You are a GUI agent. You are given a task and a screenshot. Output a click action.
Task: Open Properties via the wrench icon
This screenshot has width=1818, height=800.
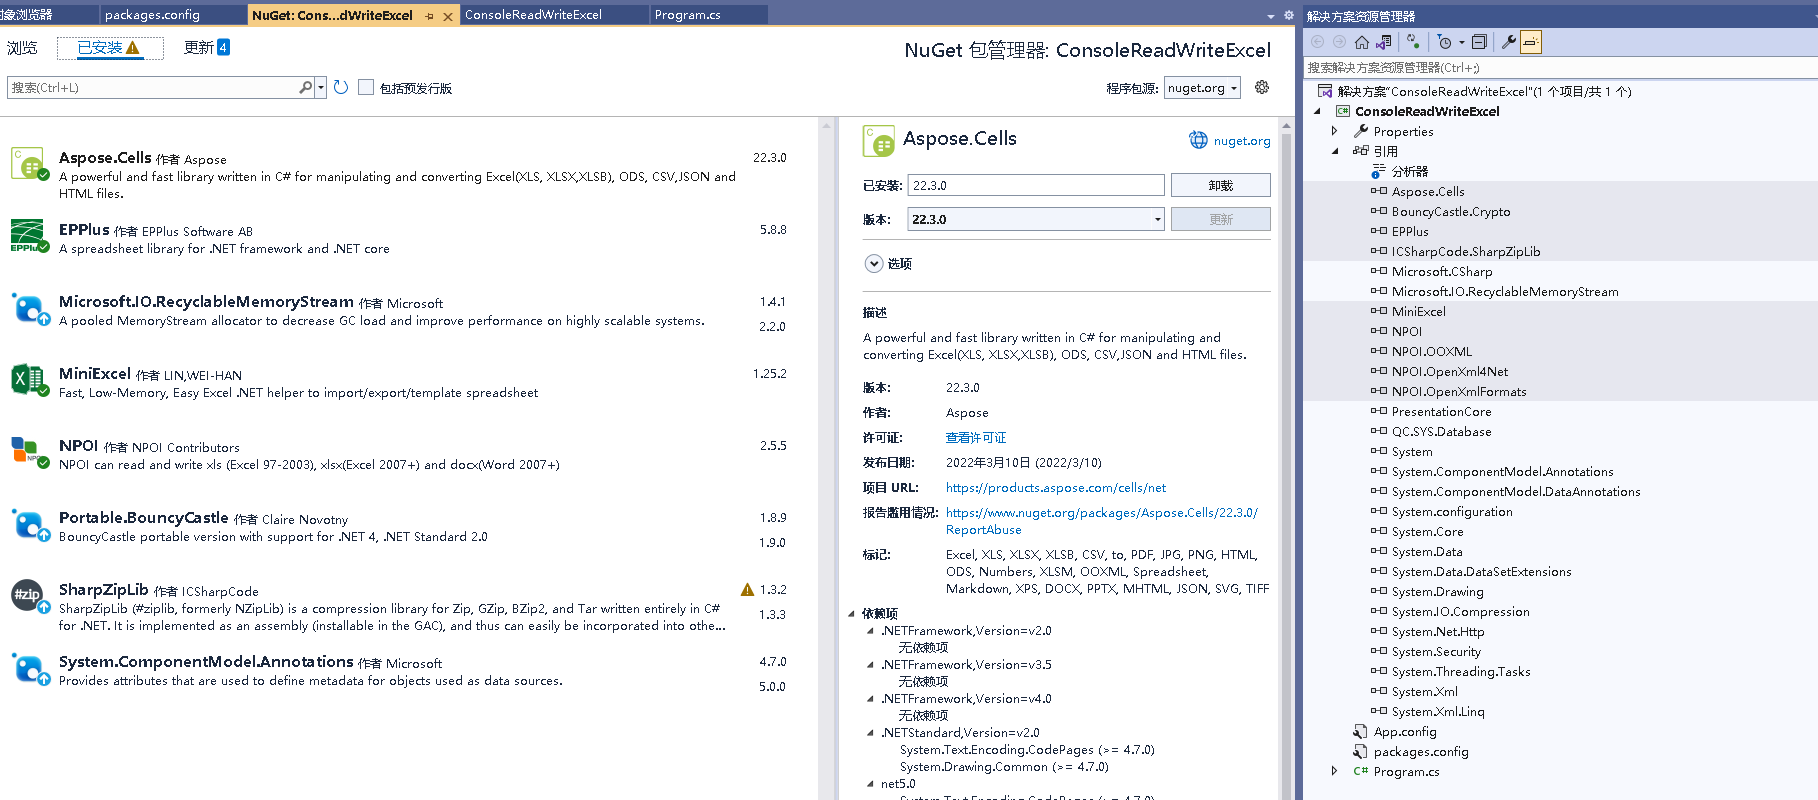[1509, 42]
